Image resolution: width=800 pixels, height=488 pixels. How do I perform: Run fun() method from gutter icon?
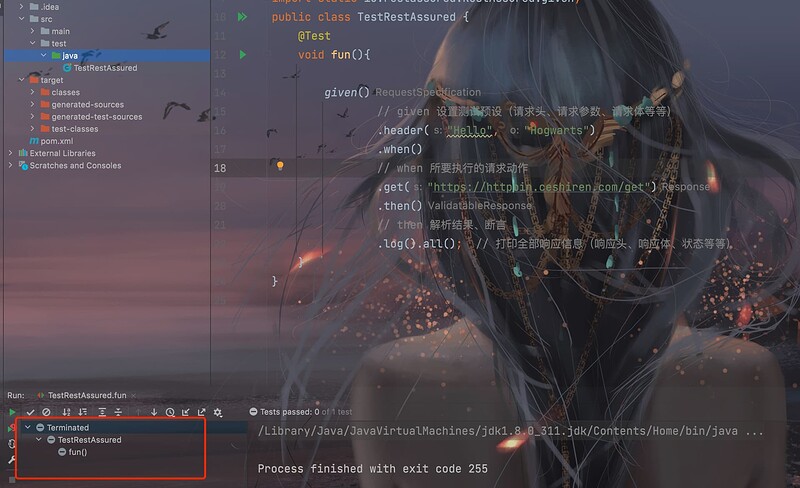243,55
